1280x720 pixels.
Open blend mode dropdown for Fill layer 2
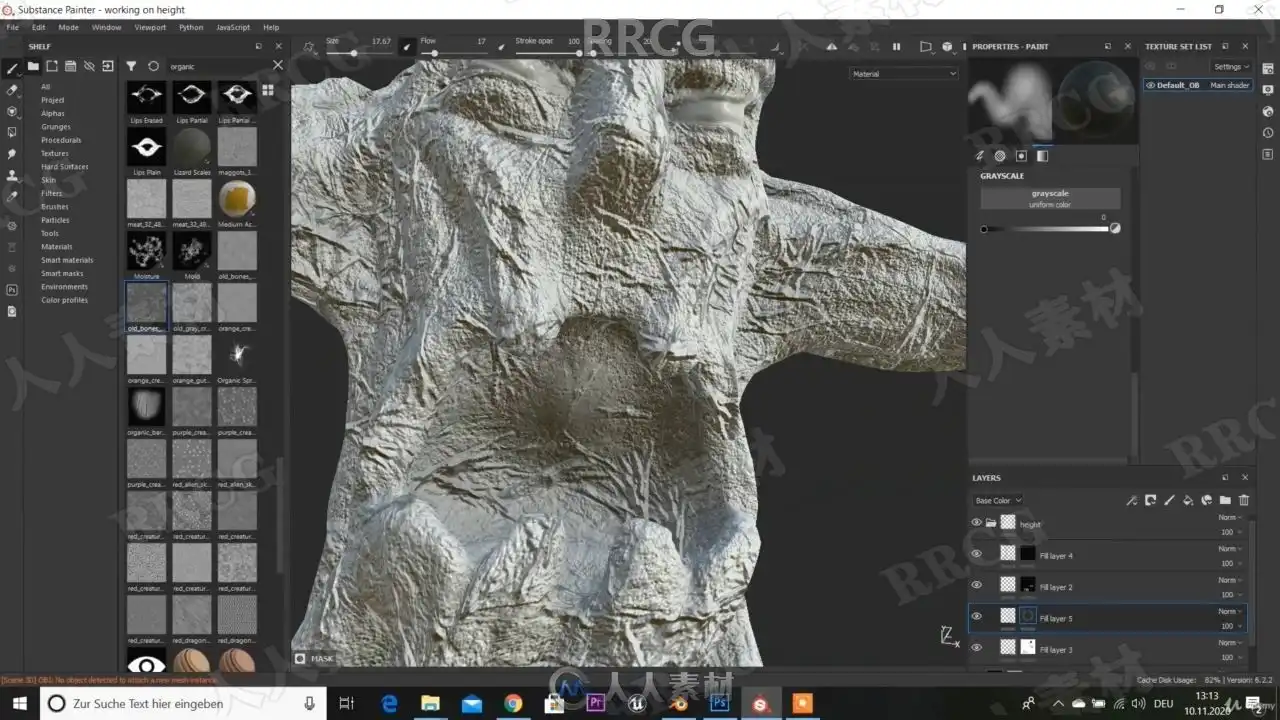[x=1230, y=580]
